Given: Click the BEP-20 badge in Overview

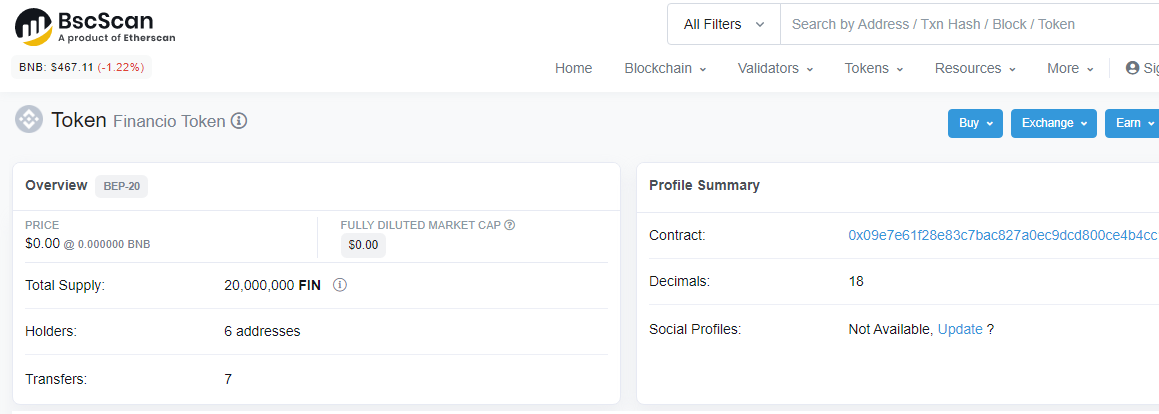Looking at the screenshot, I should point(121,186).
